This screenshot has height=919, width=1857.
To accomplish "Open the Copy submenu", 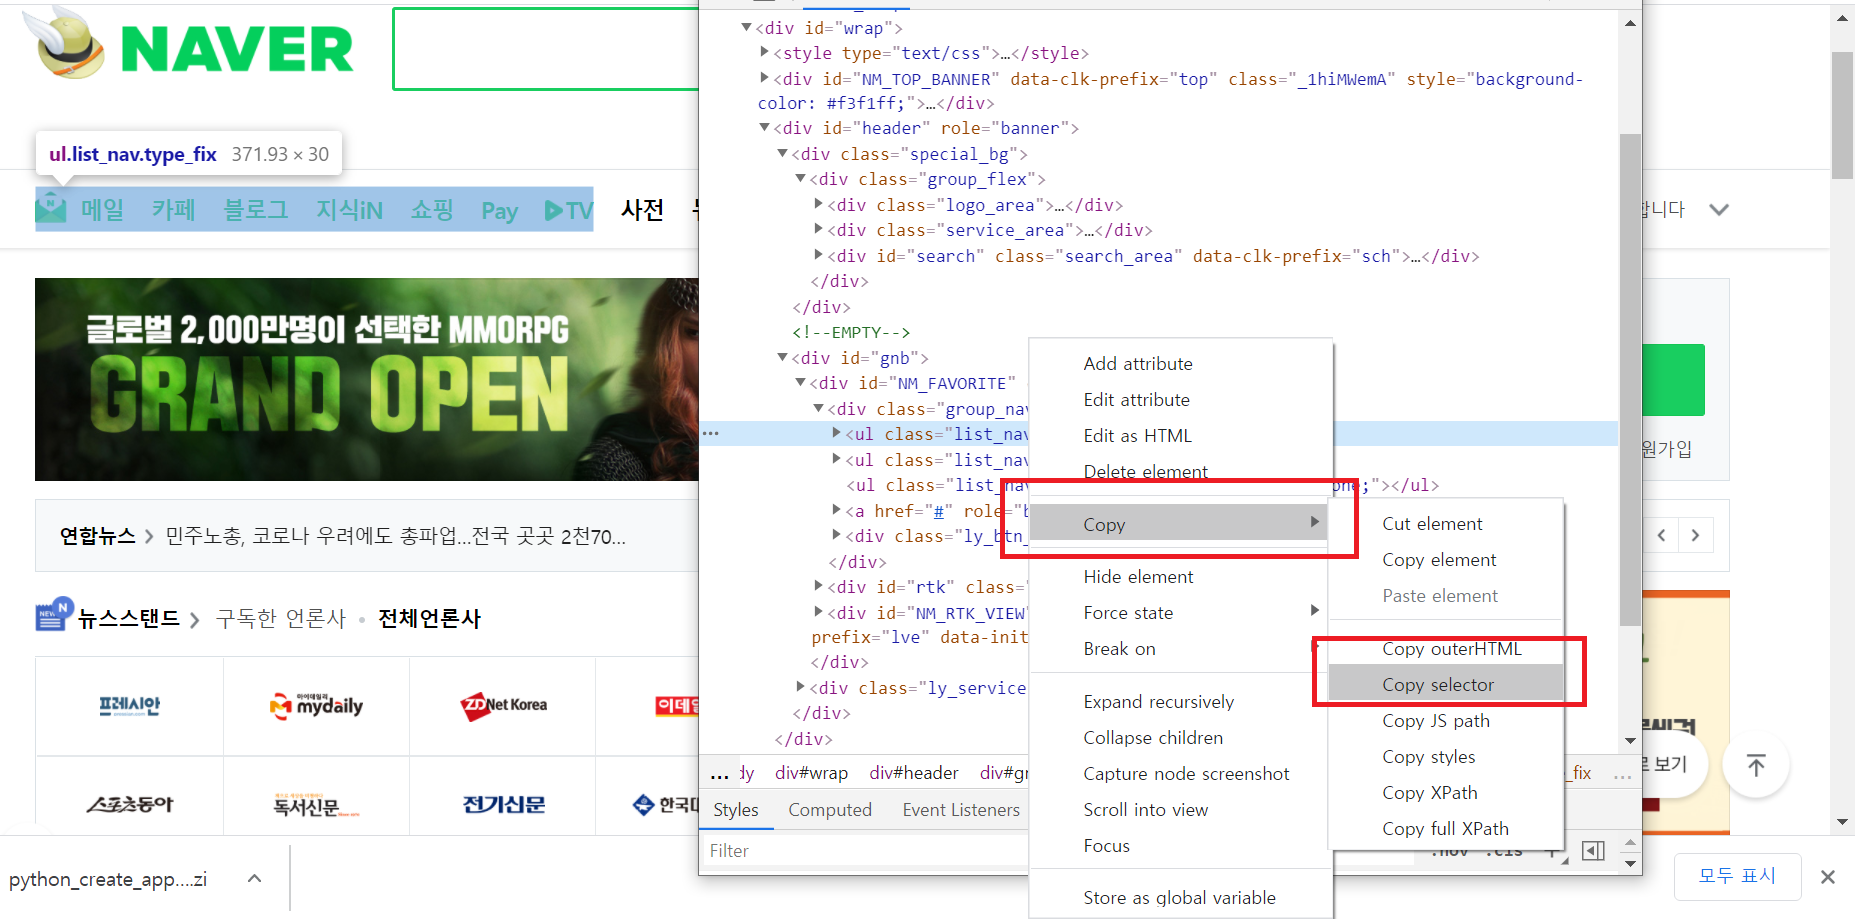I will [x=1180, y=524].
